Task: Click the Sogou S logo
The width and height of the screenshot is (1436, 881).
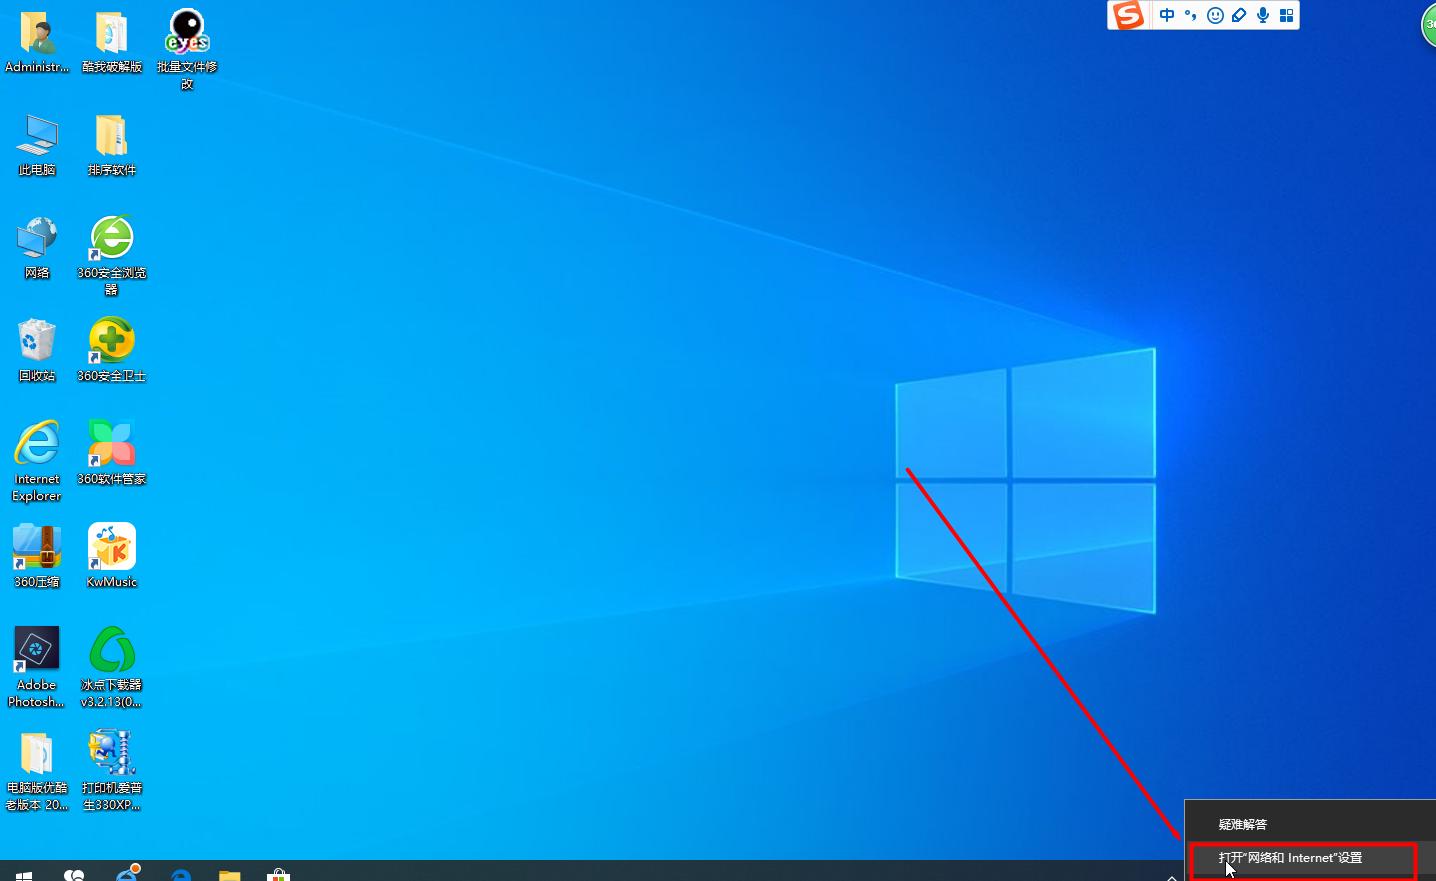Action: (x=1128, y=15)
